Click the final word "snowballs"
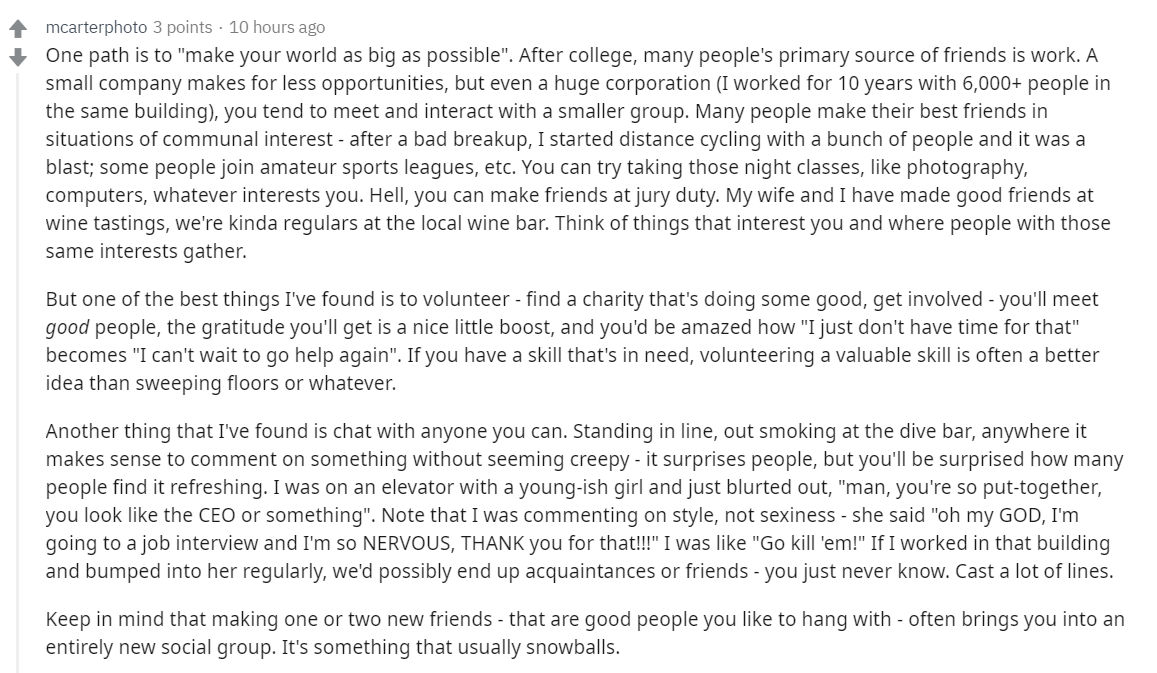Viewport: 1157px width, 673px height. click(x=572, y=648)
